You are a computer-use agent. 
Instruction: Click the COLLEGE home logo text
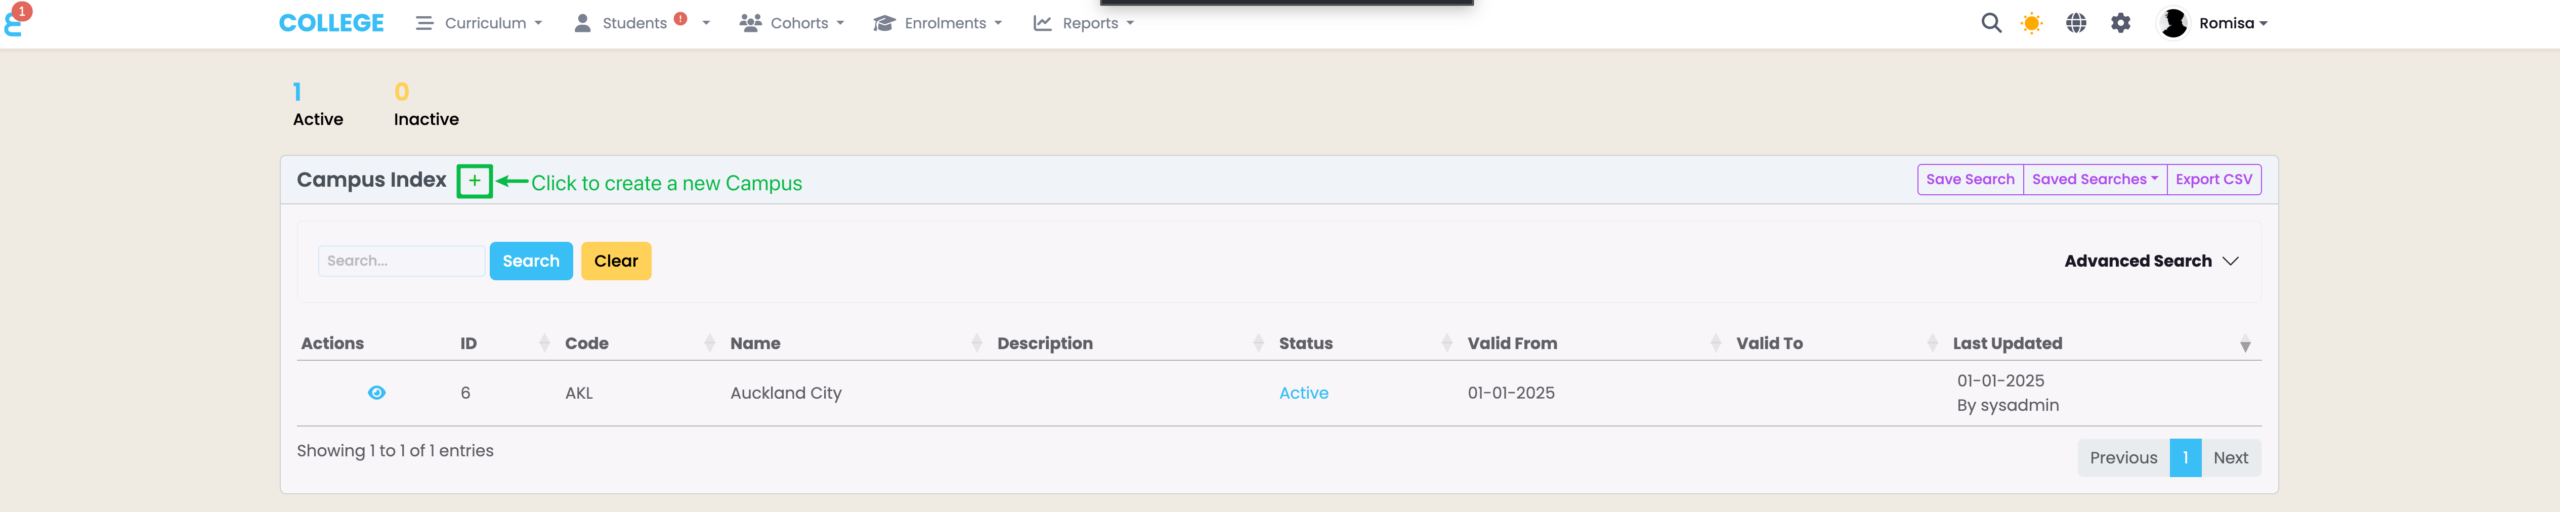point(331,23)
